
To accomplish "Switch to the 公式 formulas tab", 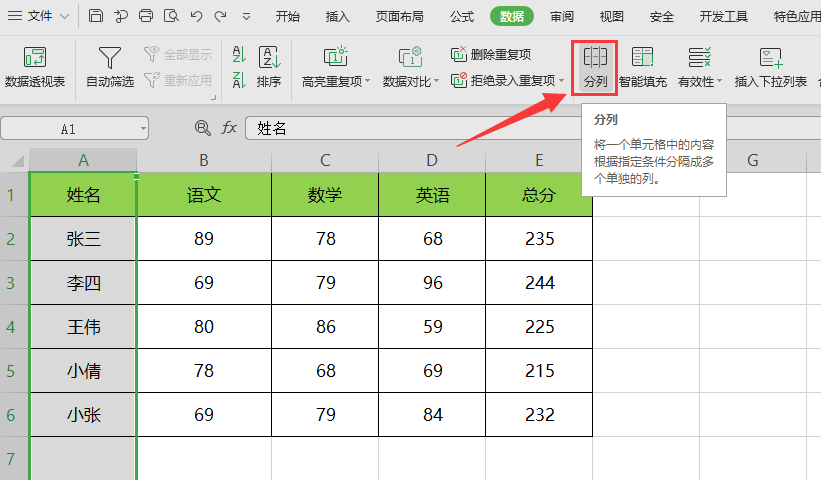I will click(x=462, y=16).
